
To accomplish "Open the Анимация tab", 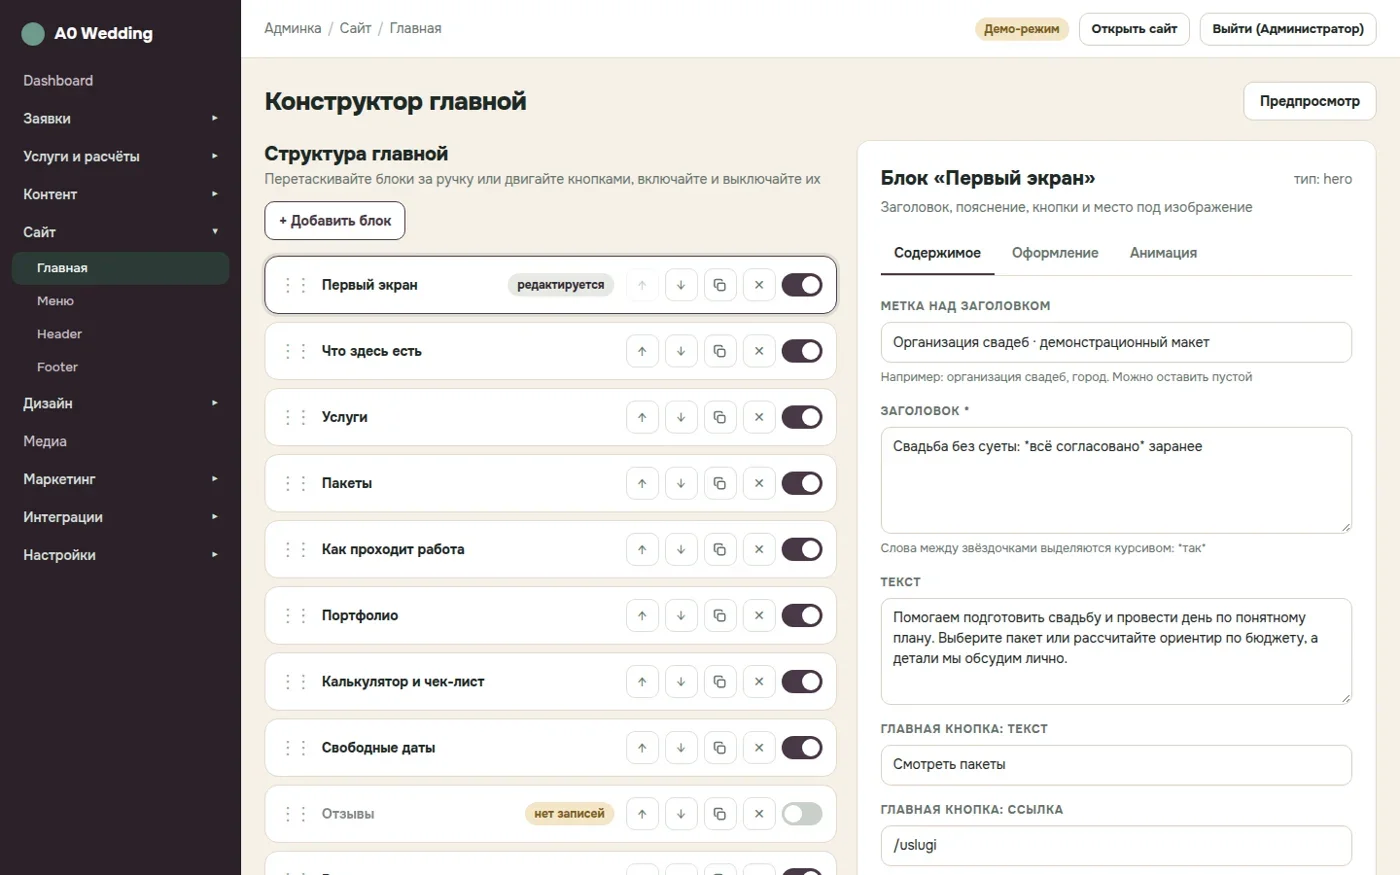I will (x=1163, y=253).
